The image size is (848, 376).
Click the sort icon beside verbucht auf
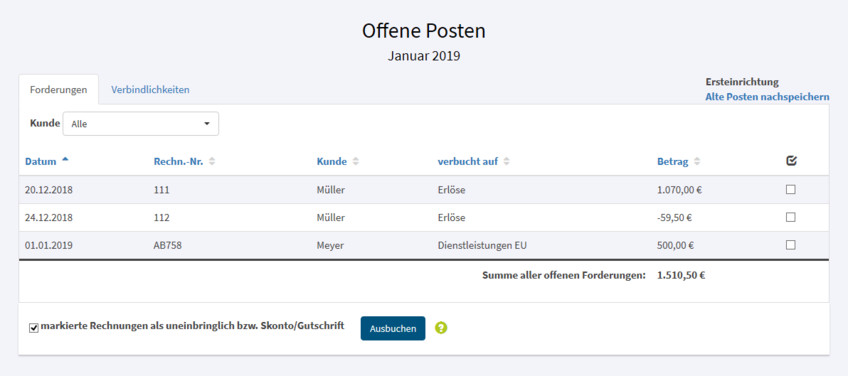tap(506, 161)
